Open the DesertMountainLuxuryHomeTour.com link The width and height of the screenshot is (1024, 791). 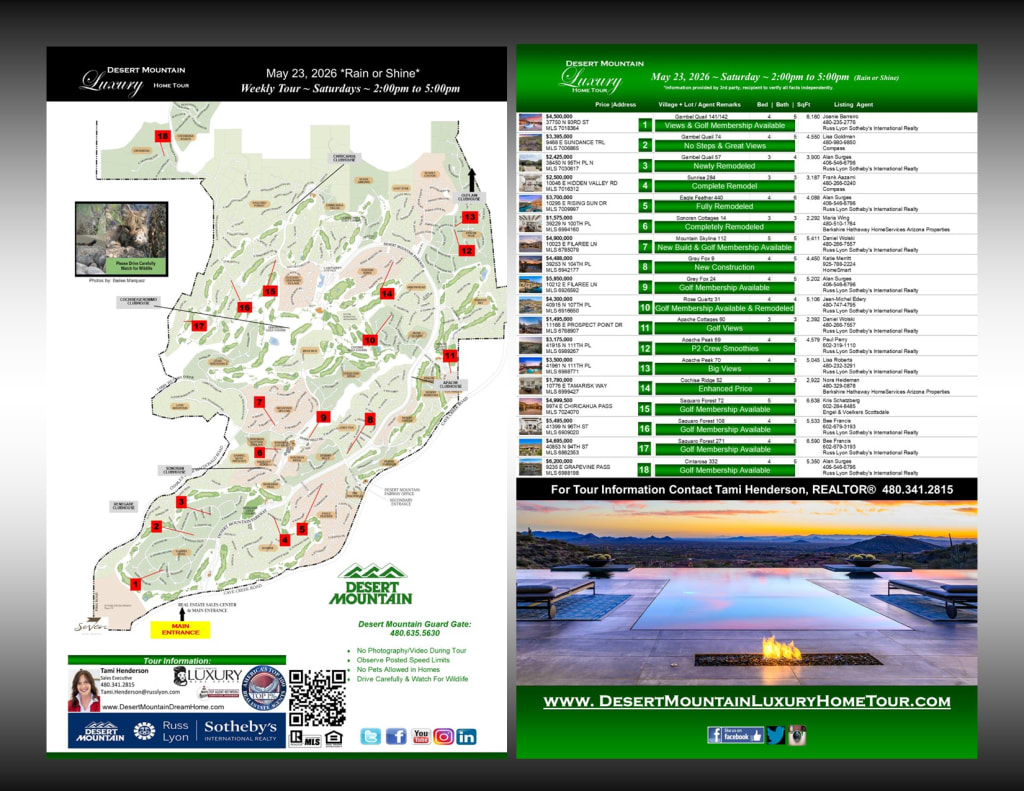(746, 702)
